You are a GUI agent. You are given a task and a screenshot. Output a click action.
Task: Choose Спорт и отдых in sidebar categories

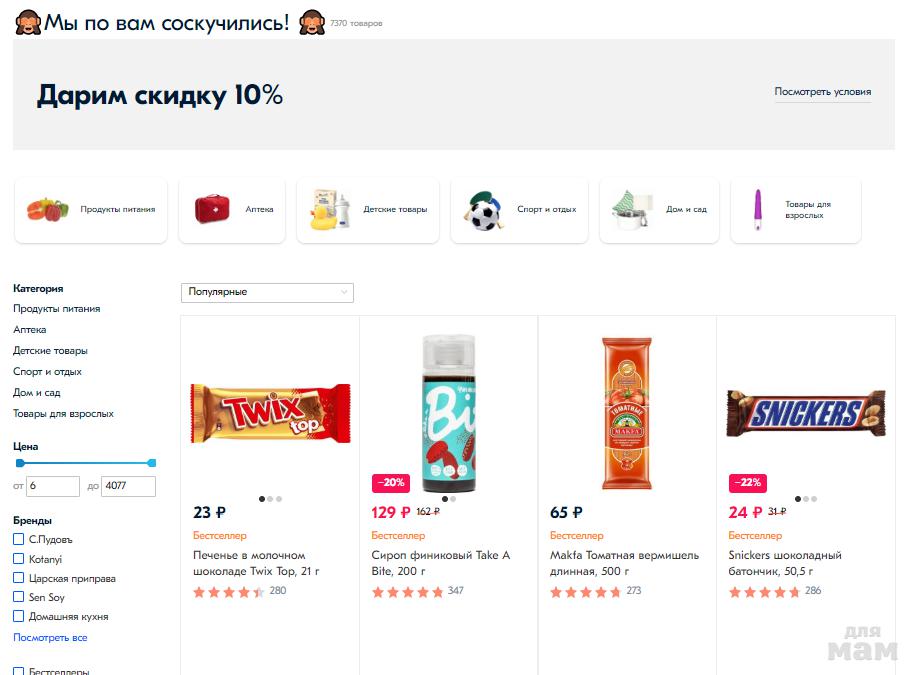point(47,372)
